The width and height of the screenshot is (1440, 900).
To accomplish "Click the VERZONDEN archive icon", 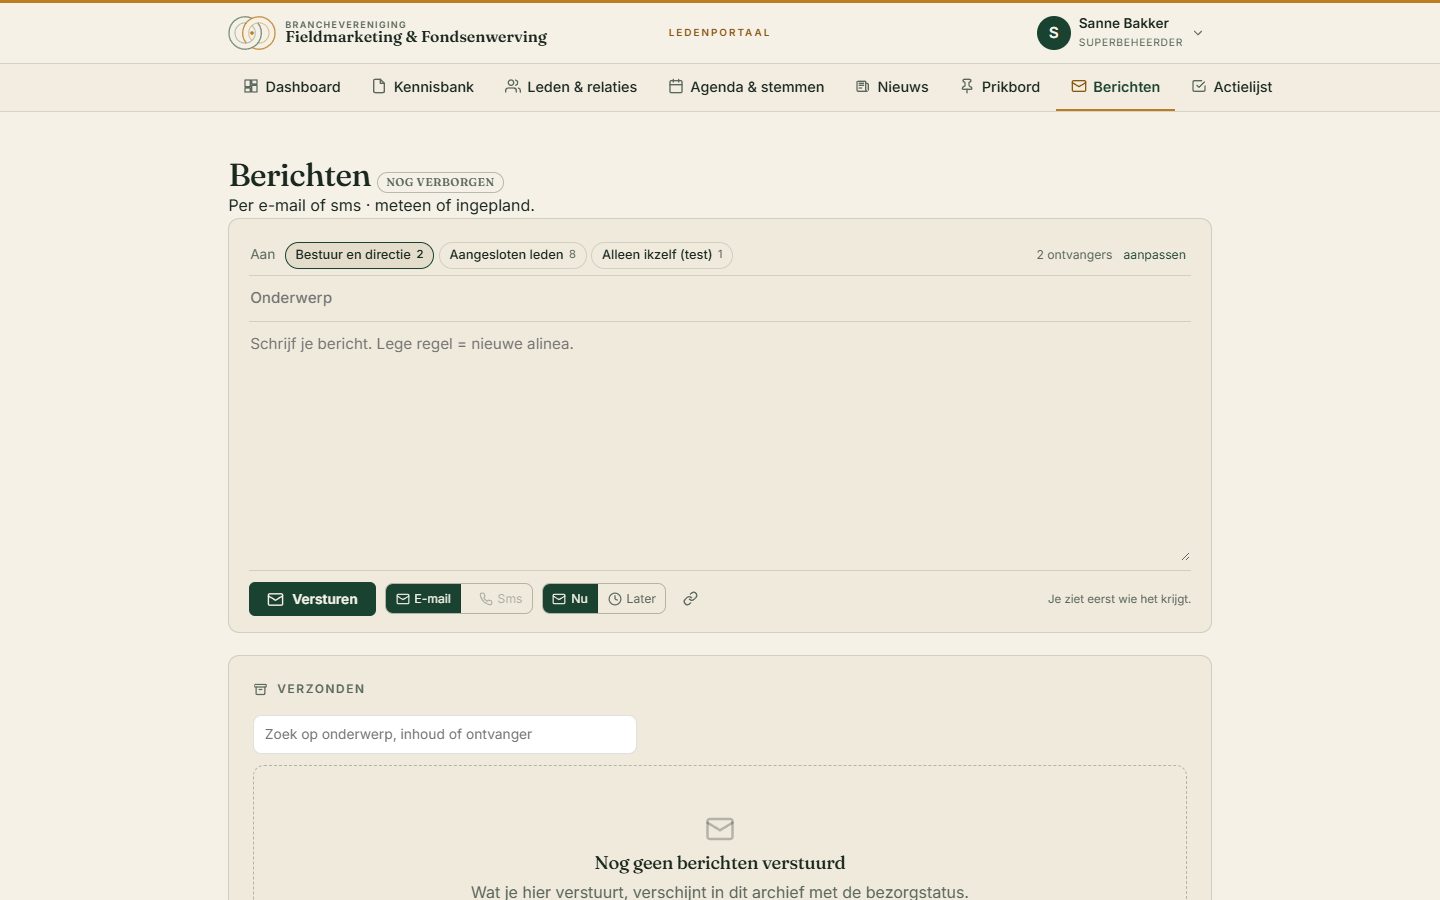I will [260, 689].
